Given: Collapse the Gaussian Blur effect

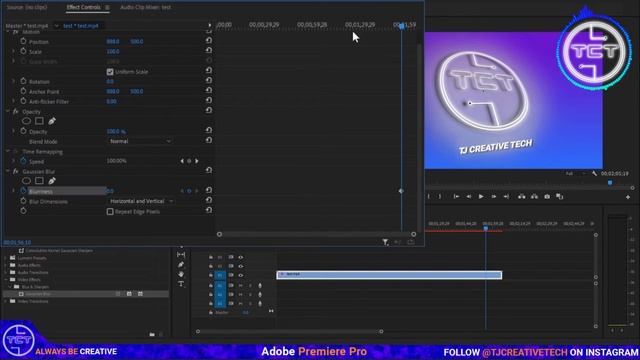Looking at the screenshot, I should click(7, 171).
